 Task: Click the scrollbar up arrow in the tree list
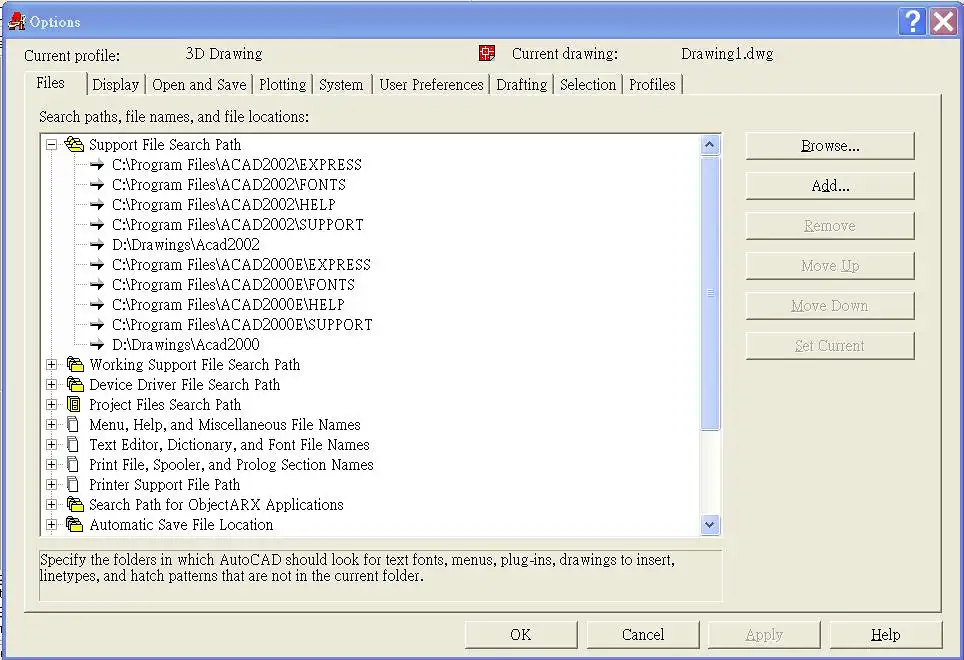pos(709,145)
